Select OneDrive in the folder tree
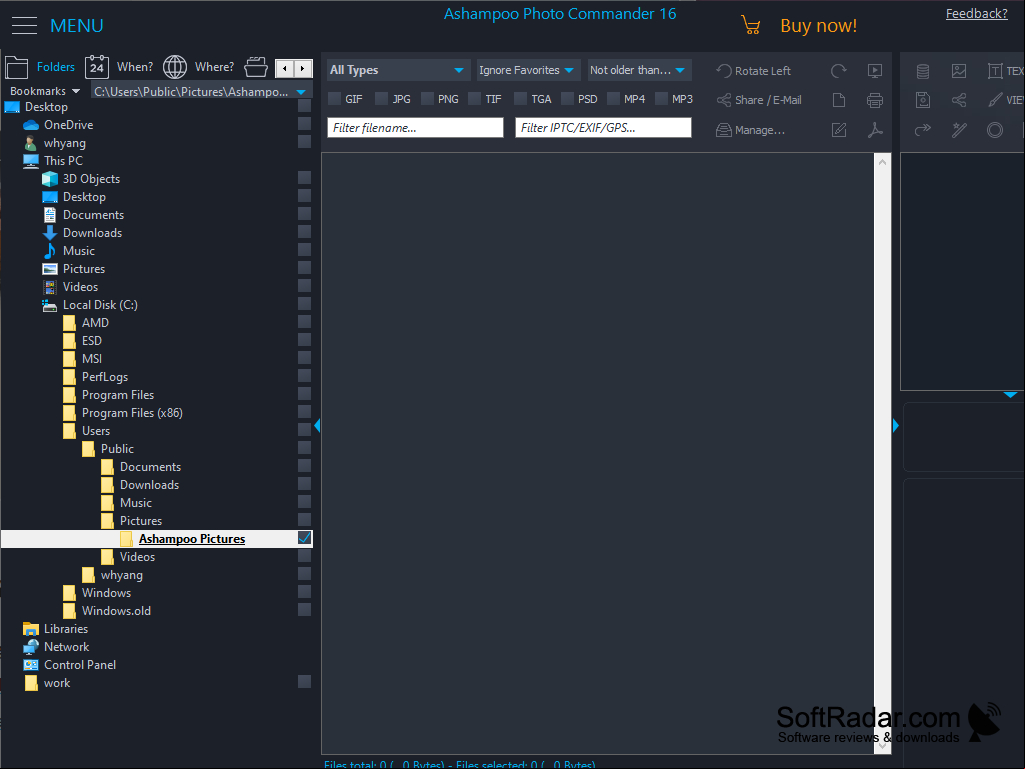 [x=69, y=125]
